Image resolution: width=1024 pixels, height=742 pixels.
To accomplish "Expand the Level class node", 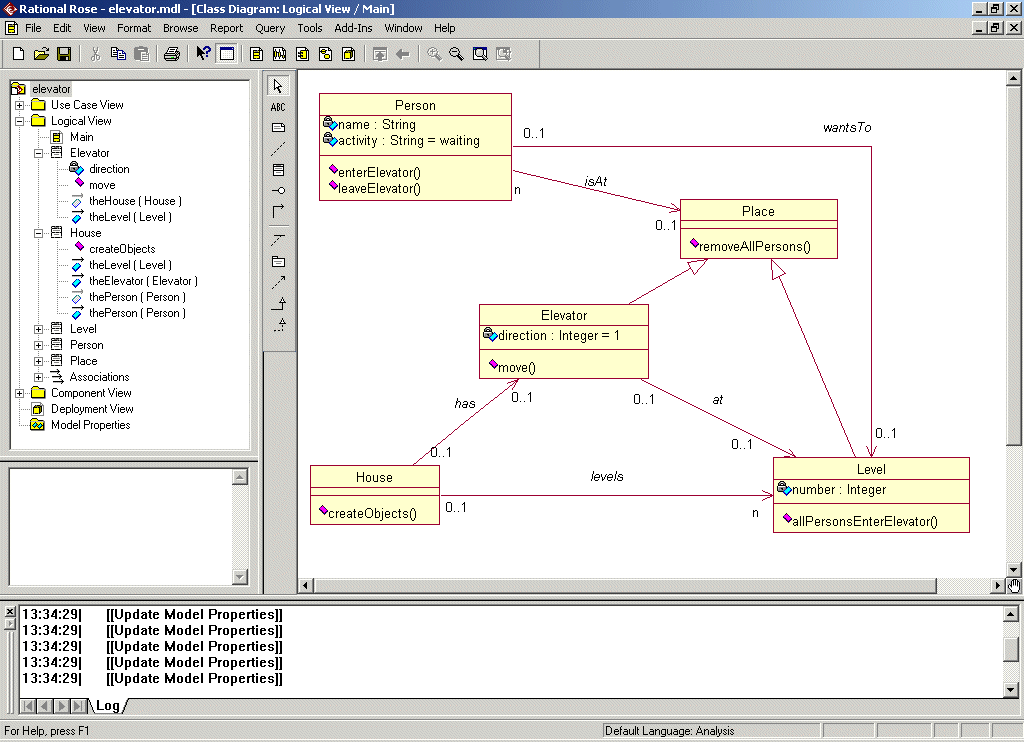I will [39, 329].
